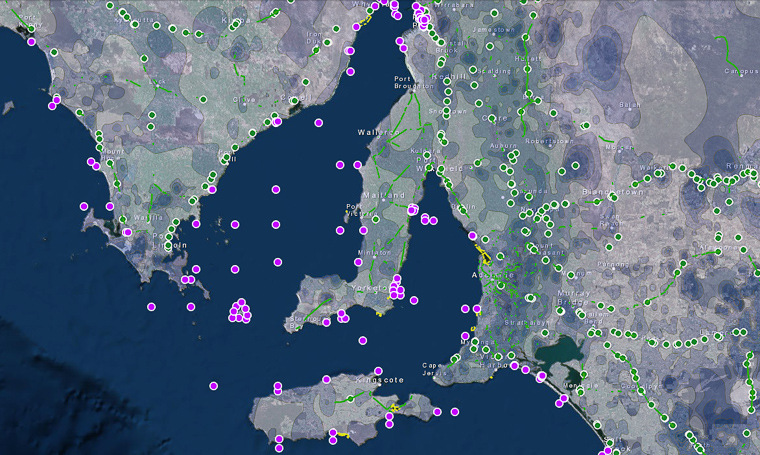
Task: Click the Mount Hope place label
Action: tap(112, 155)
